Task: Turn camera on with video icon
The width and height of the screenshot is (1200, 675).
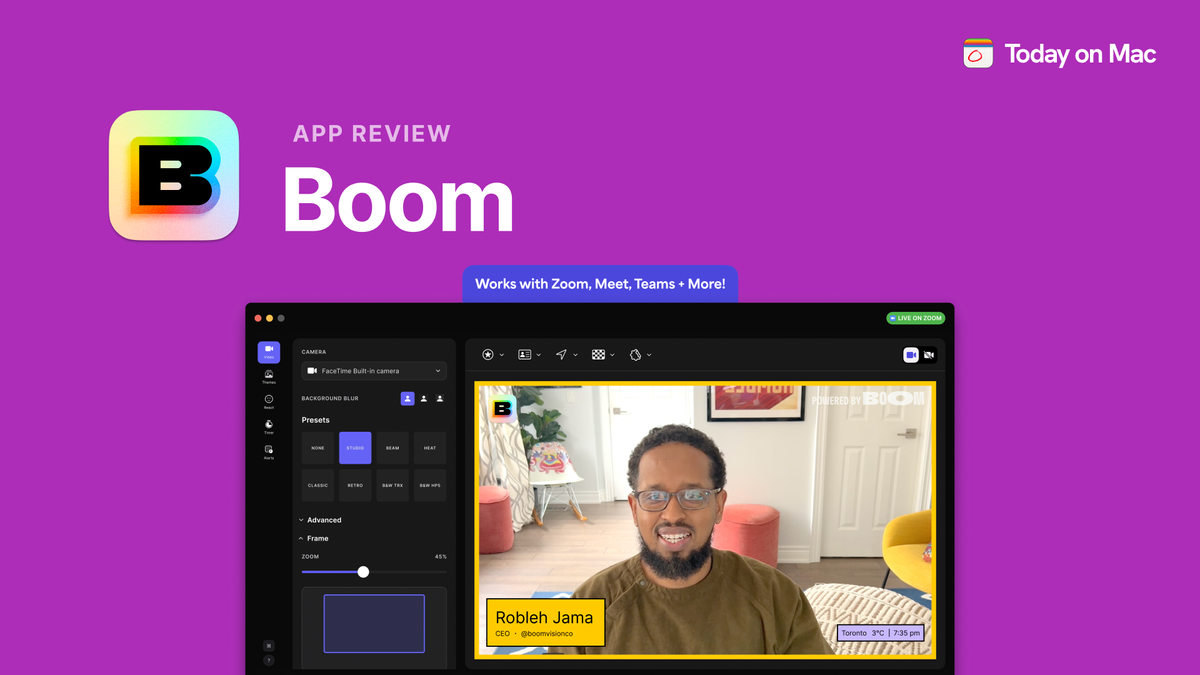Action: click(911, 355)
